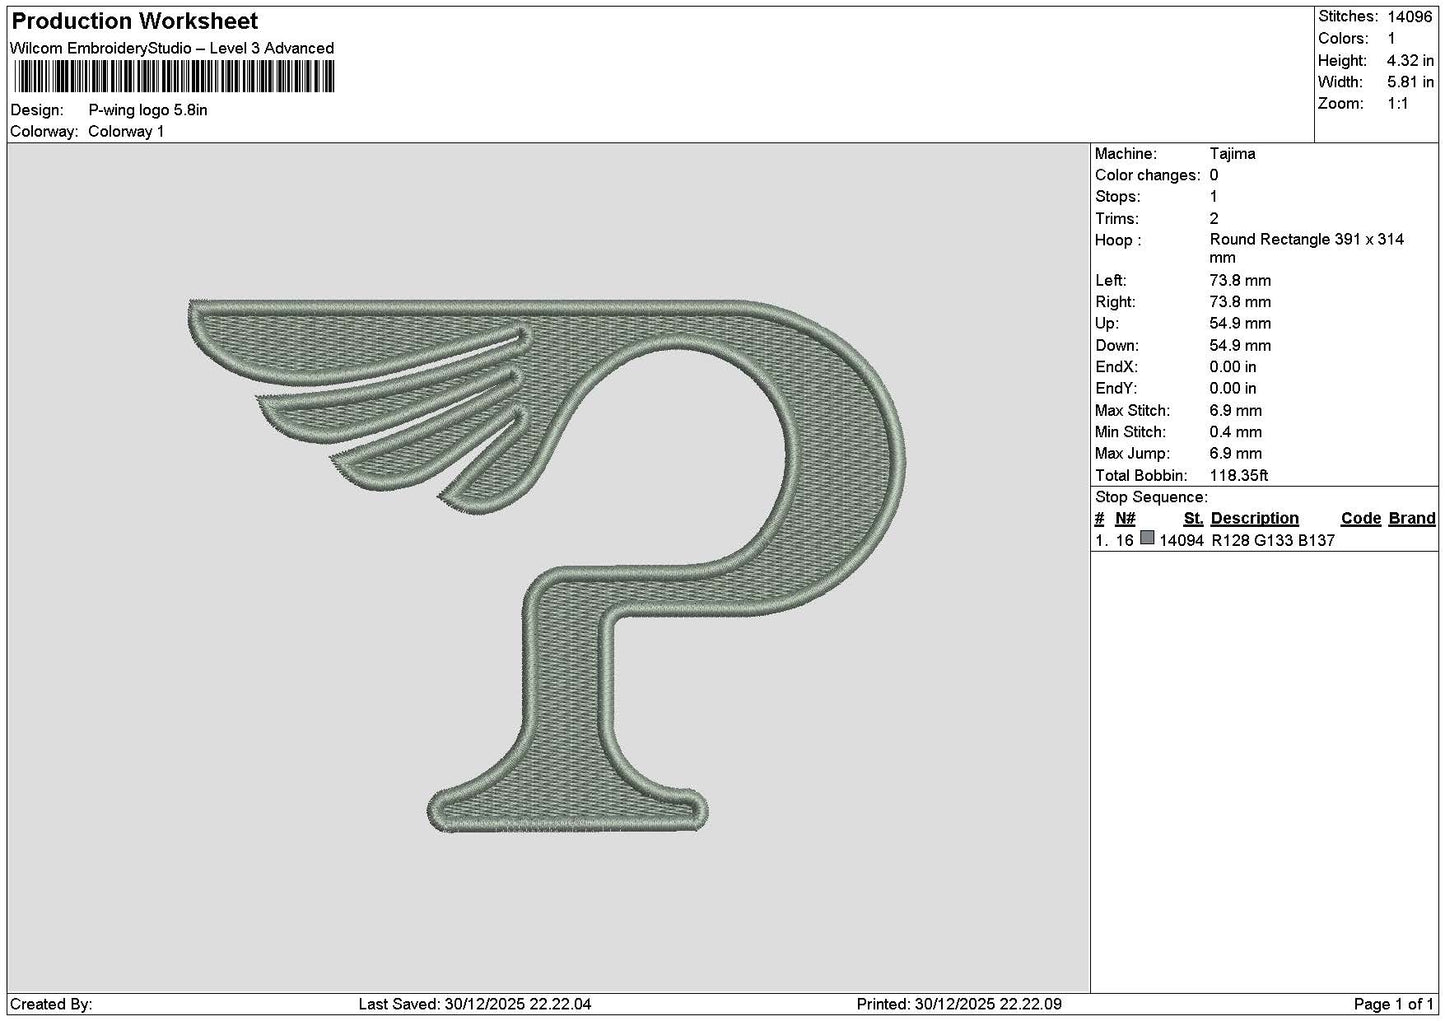Click the gray thread color swatch
Viewport: 1445px width, 1021px height.
coord(1147,538)
